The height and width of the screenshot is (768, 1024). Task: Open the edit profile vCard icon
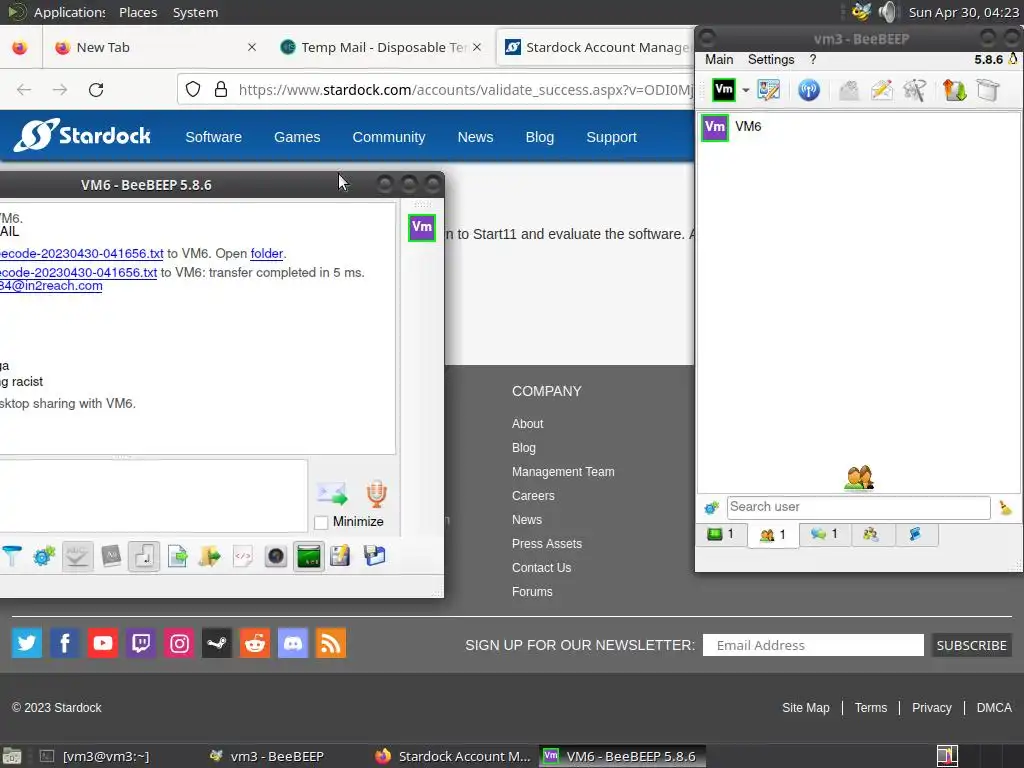point(769,90)
